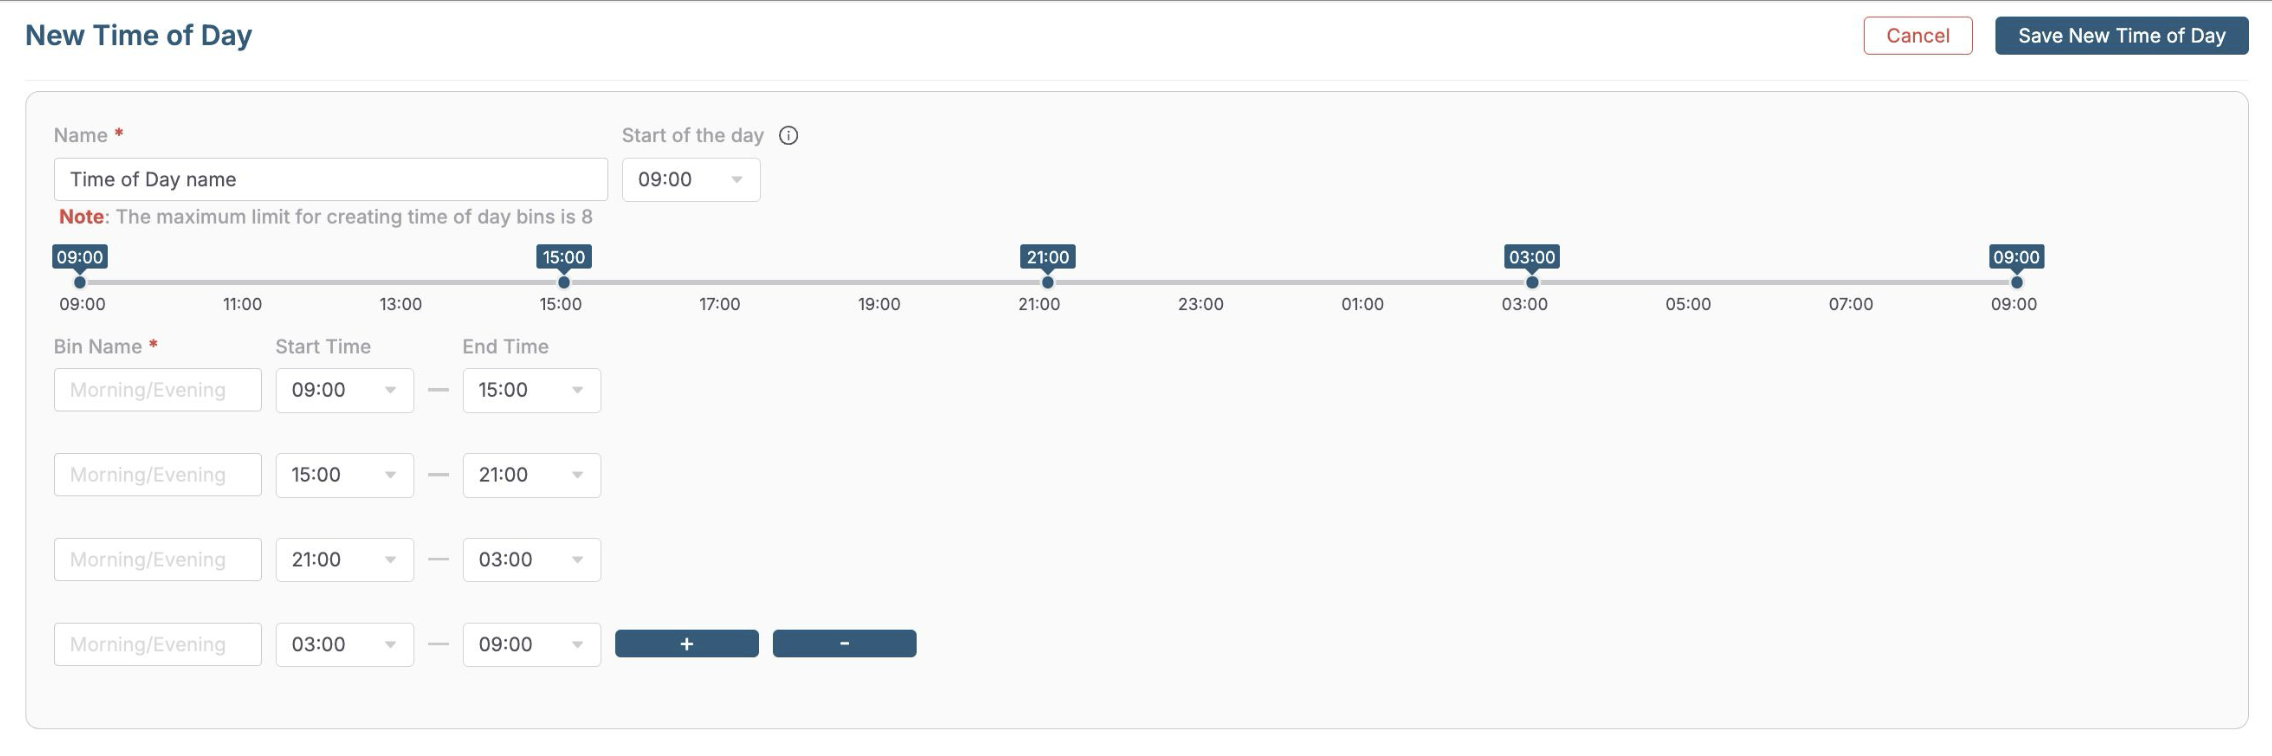Open third bin's 03:00 End Time dropdown
2272x756 pixels.
pos(531,560)
